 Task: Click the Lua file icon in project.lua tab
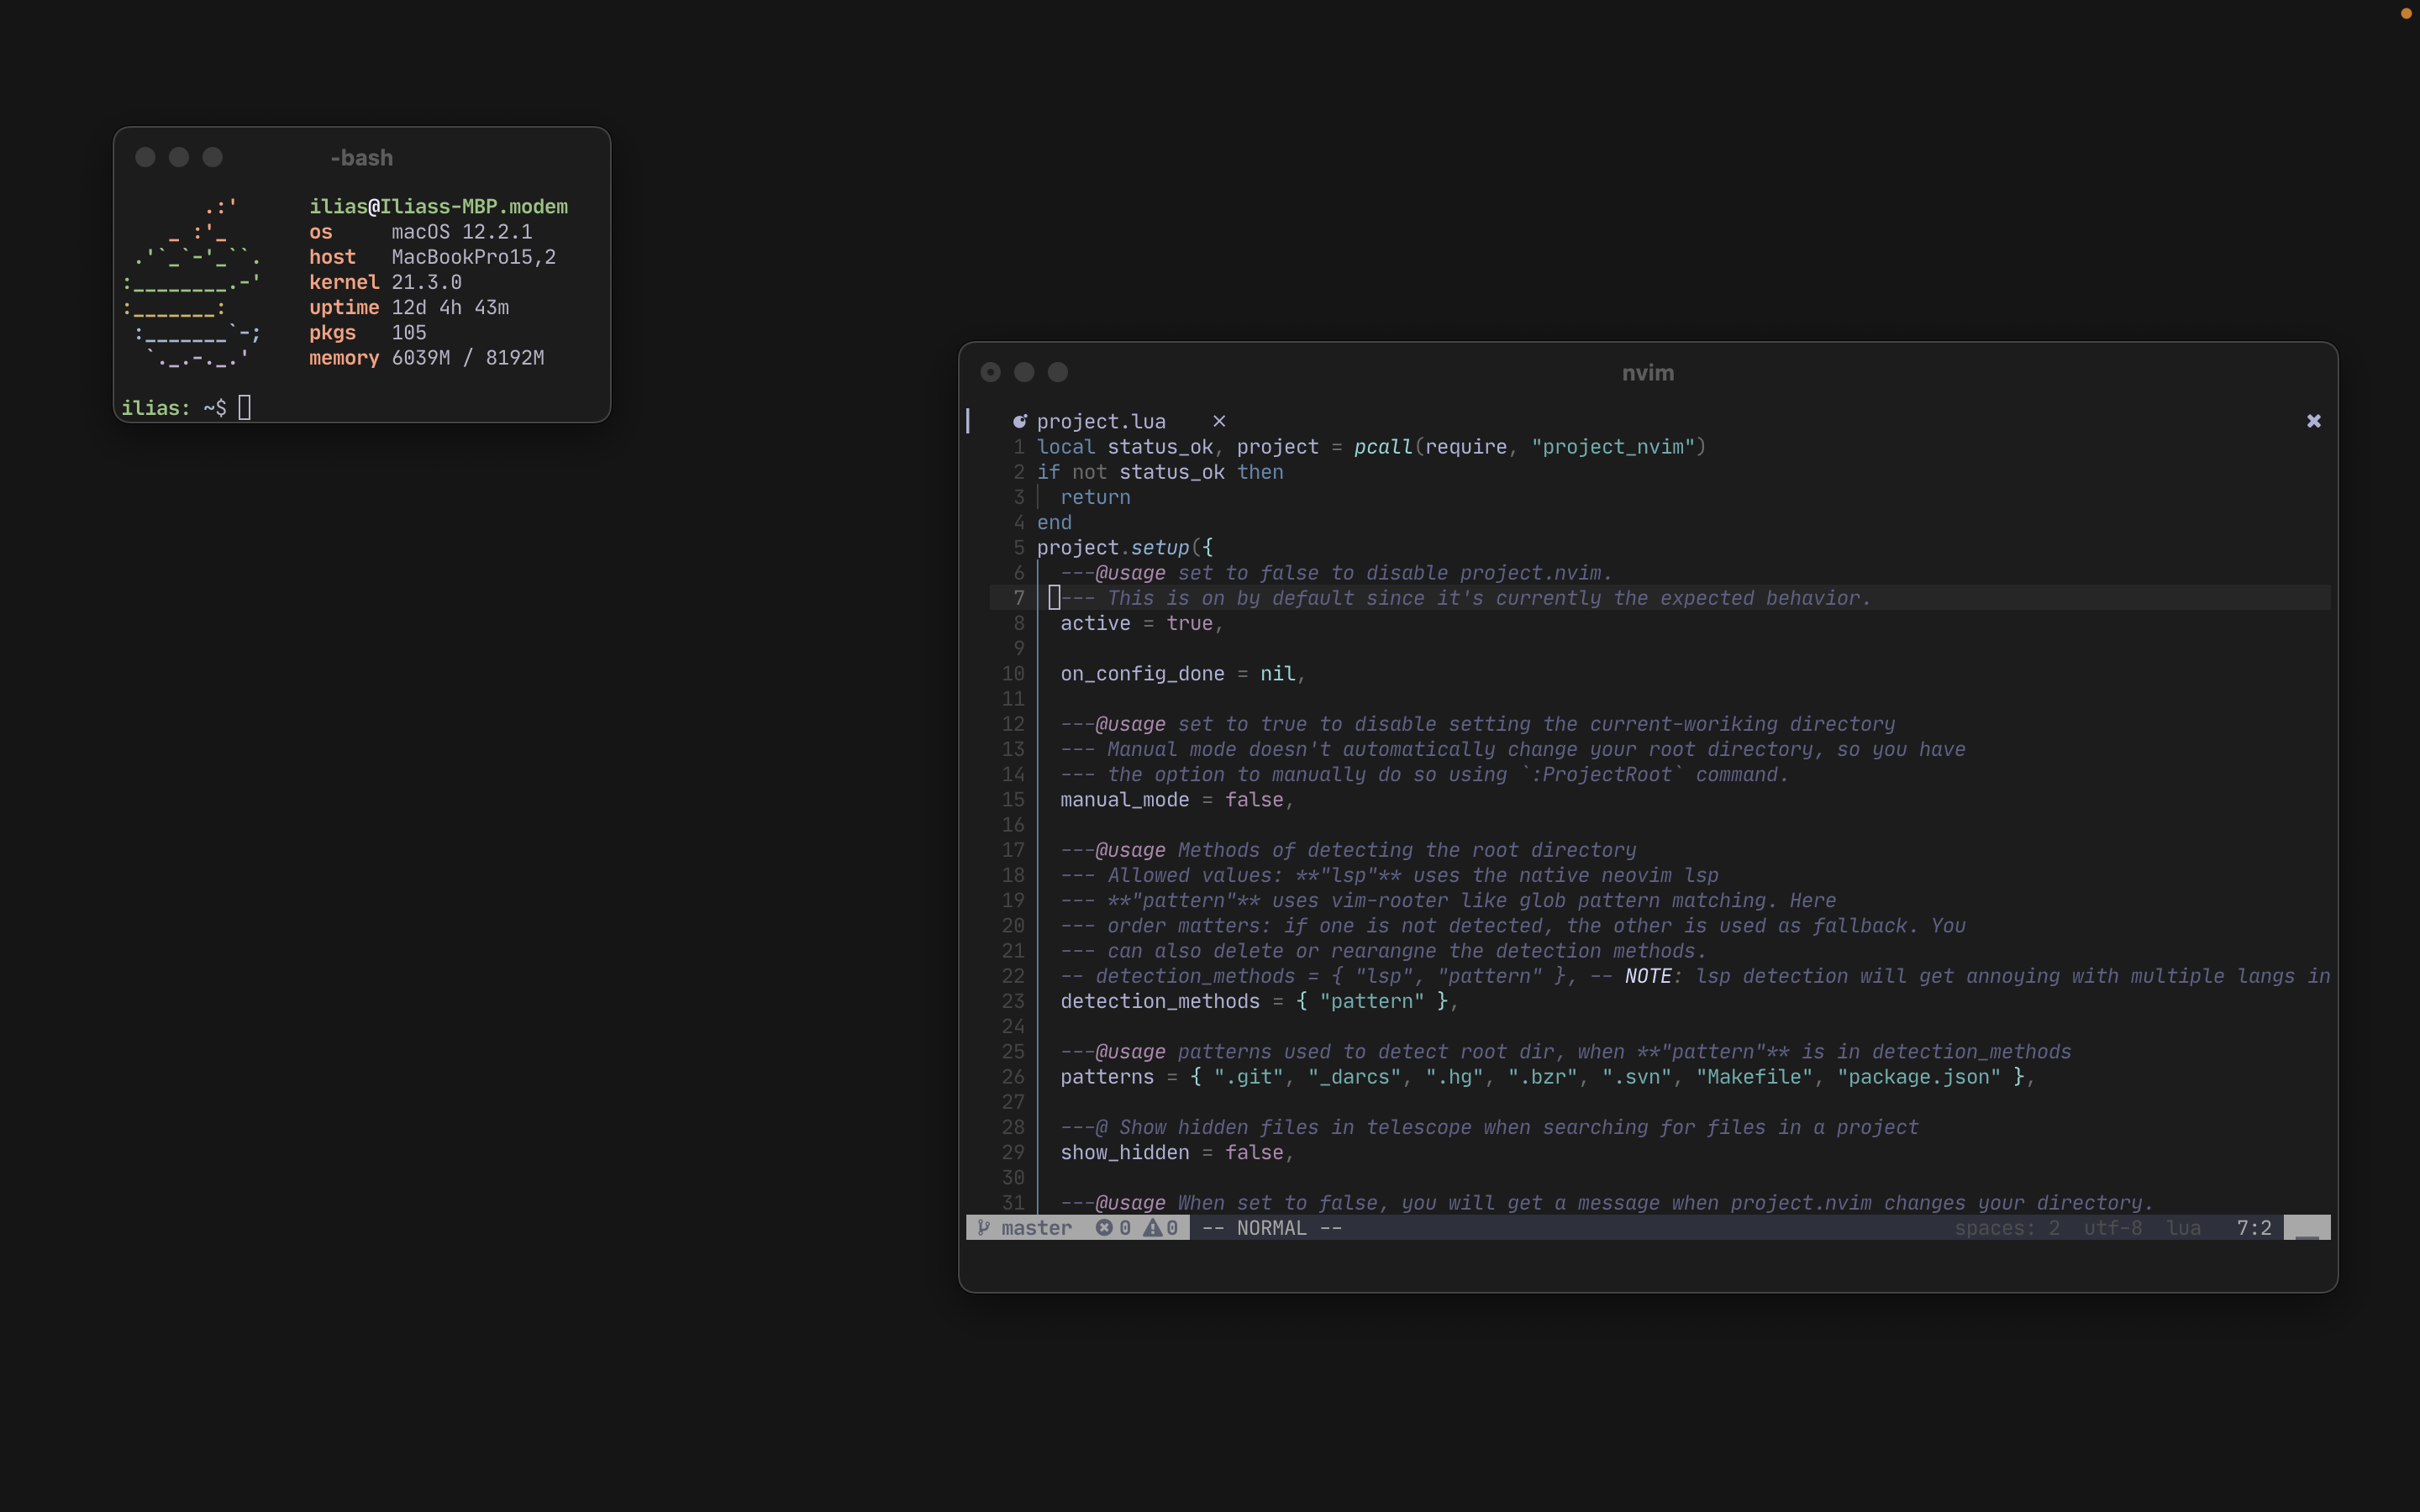[x=1019, y=421]
